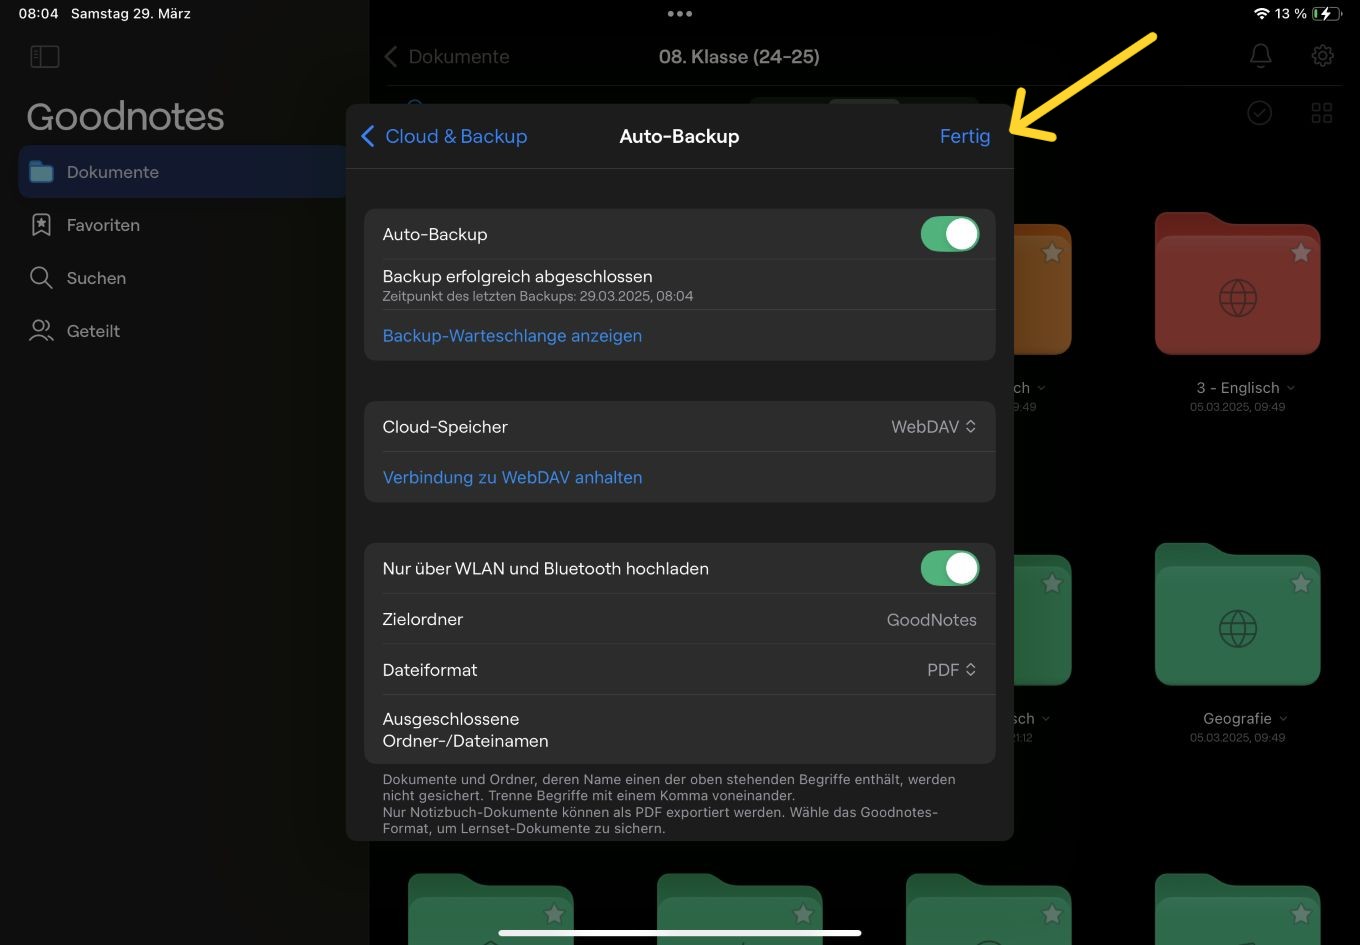1360x945 pixels.
Task: Open Backup-Warteschlange anzeigen link
Action: (512, 336)
